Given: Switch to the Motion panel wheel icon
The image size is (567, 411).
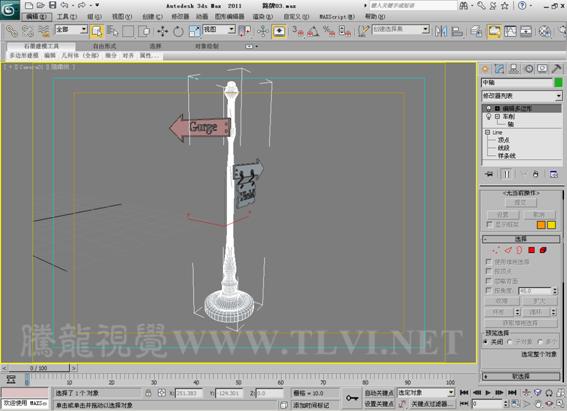Looking at the screenshot, I should click(x=529, y=69).
